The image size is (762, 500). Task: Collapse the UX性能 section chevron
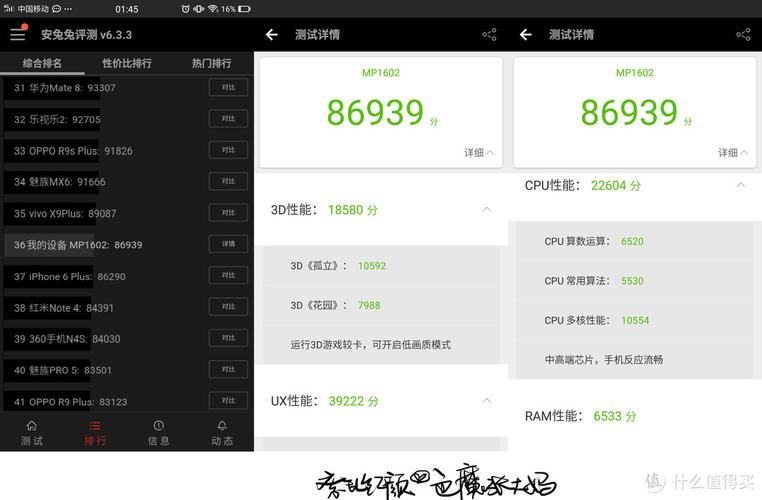(x=486, y=400)
